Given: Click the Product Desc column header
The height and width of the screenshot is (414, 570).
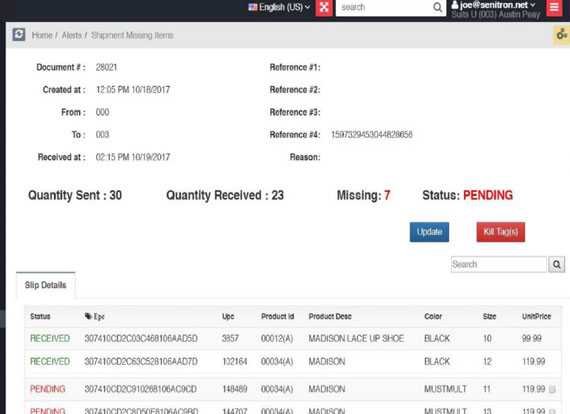Looking at the screenshot, I should click(x=330, y=316).
